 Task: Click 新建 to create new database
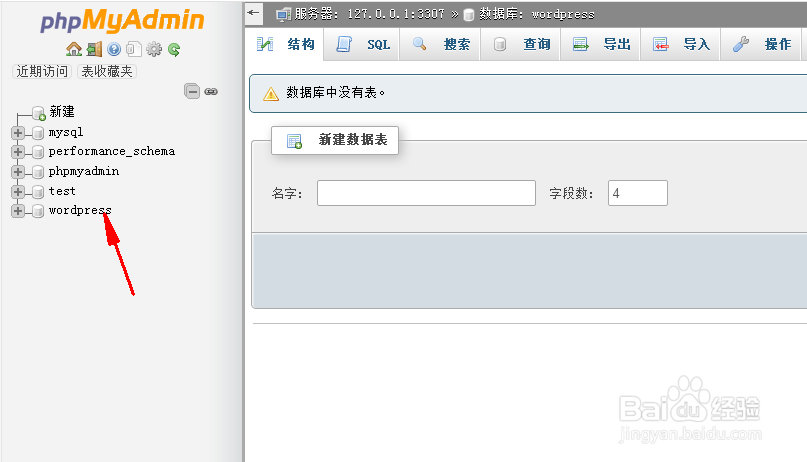click(62, 112)
